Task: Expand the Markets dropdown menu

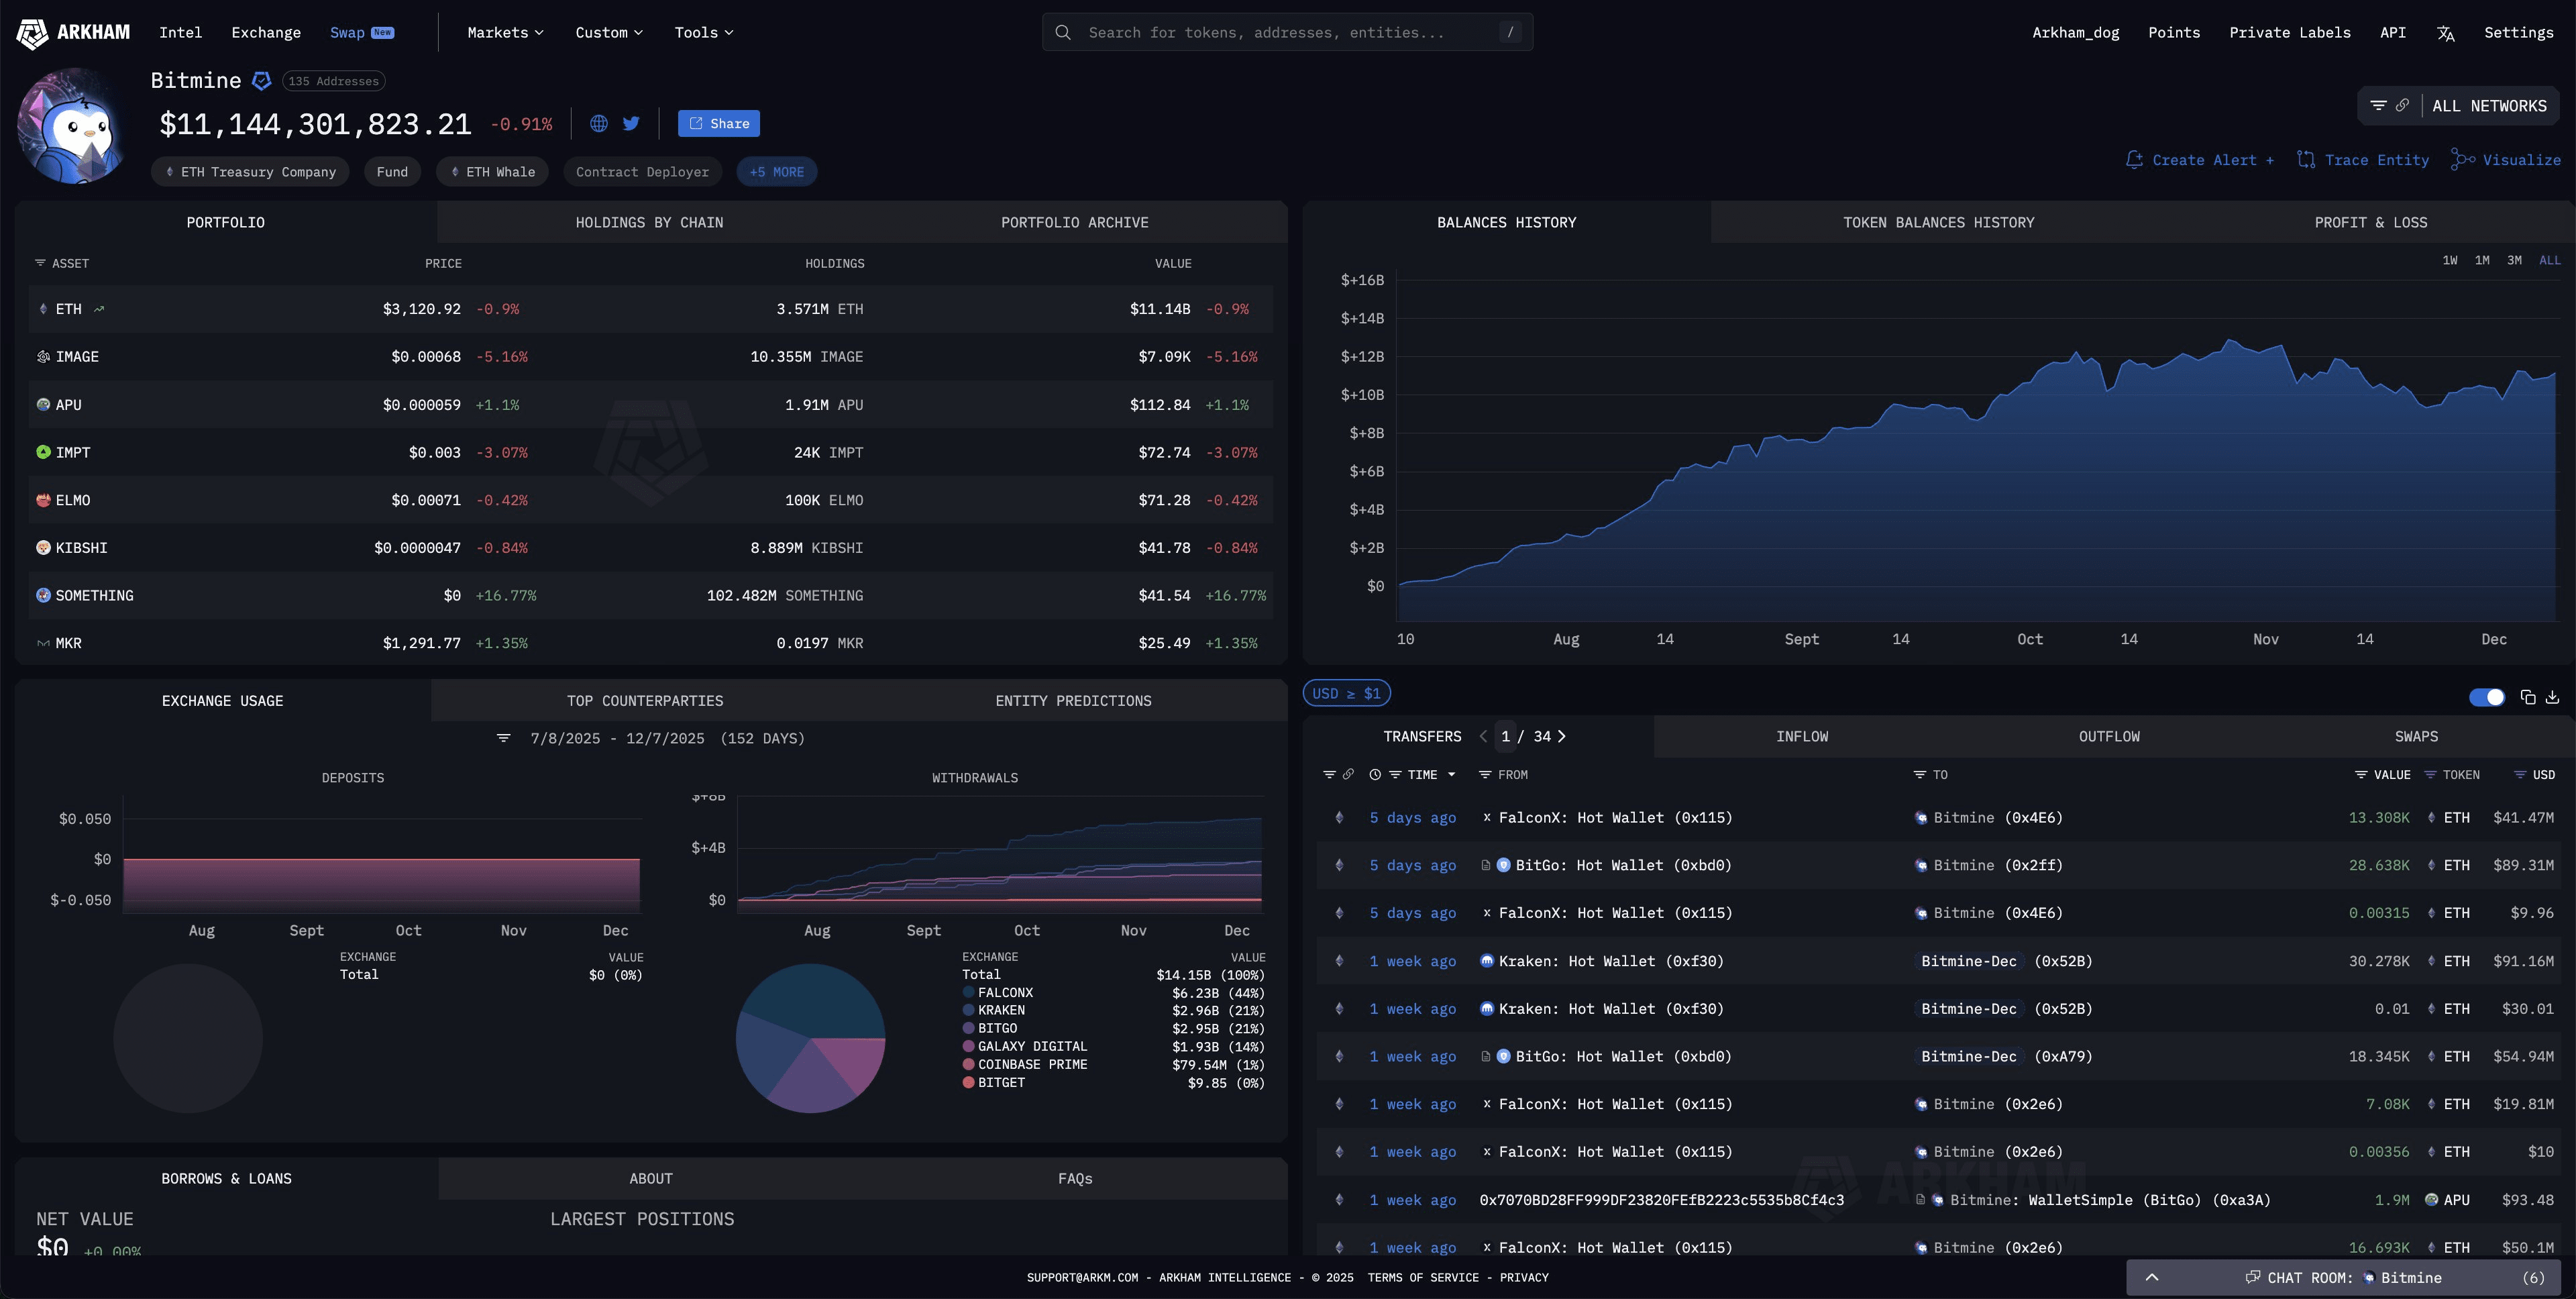Action: (x=505, y=33)
